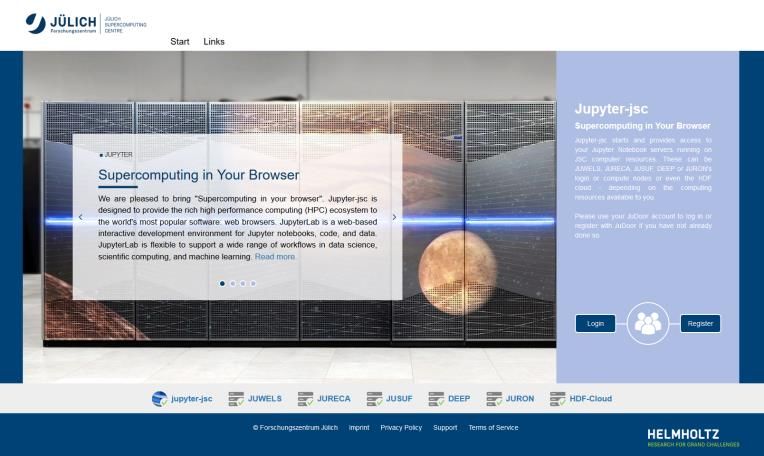Viewport: 764px width, 456px height.
Task: Go to next carousel slide arrow
Action: click(394, 217)
